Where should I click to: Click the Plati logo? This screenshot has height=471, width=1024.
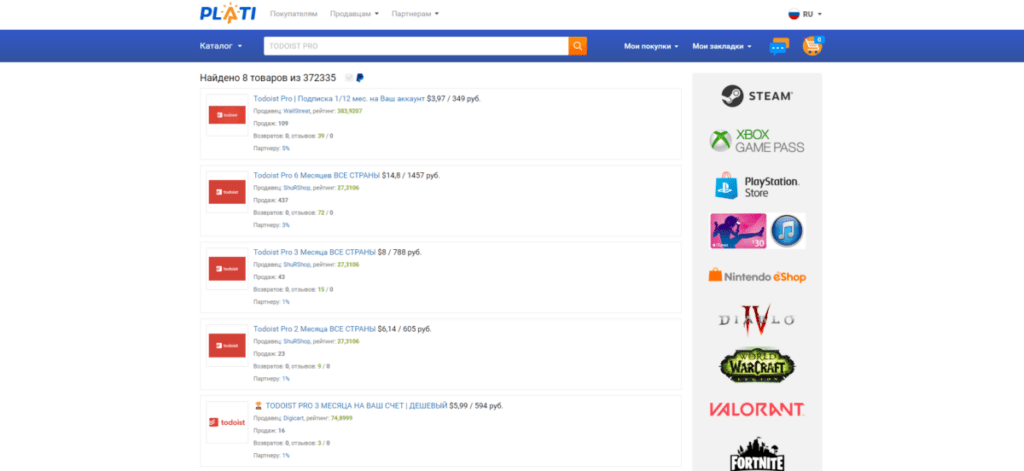[227, 13]
